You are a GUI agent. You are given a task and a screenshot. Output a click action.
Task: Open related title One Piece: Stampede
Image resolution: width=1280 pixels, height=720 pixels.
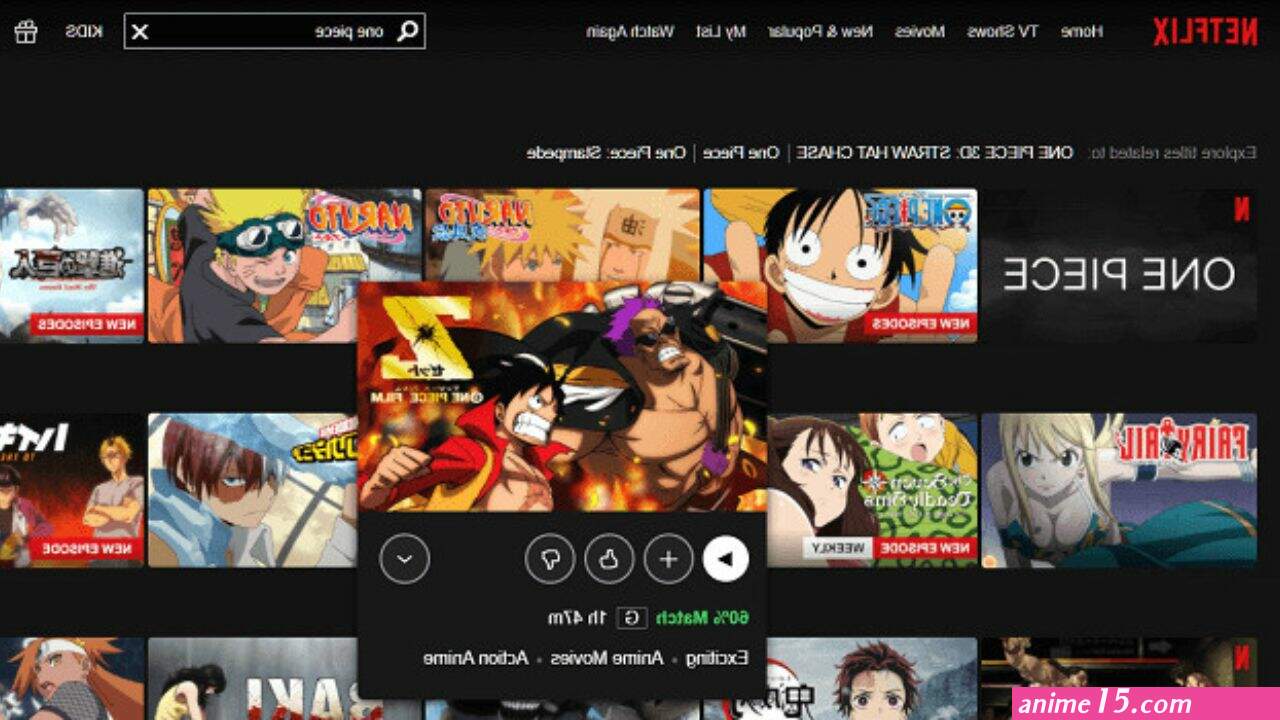[x=606, y=153]
